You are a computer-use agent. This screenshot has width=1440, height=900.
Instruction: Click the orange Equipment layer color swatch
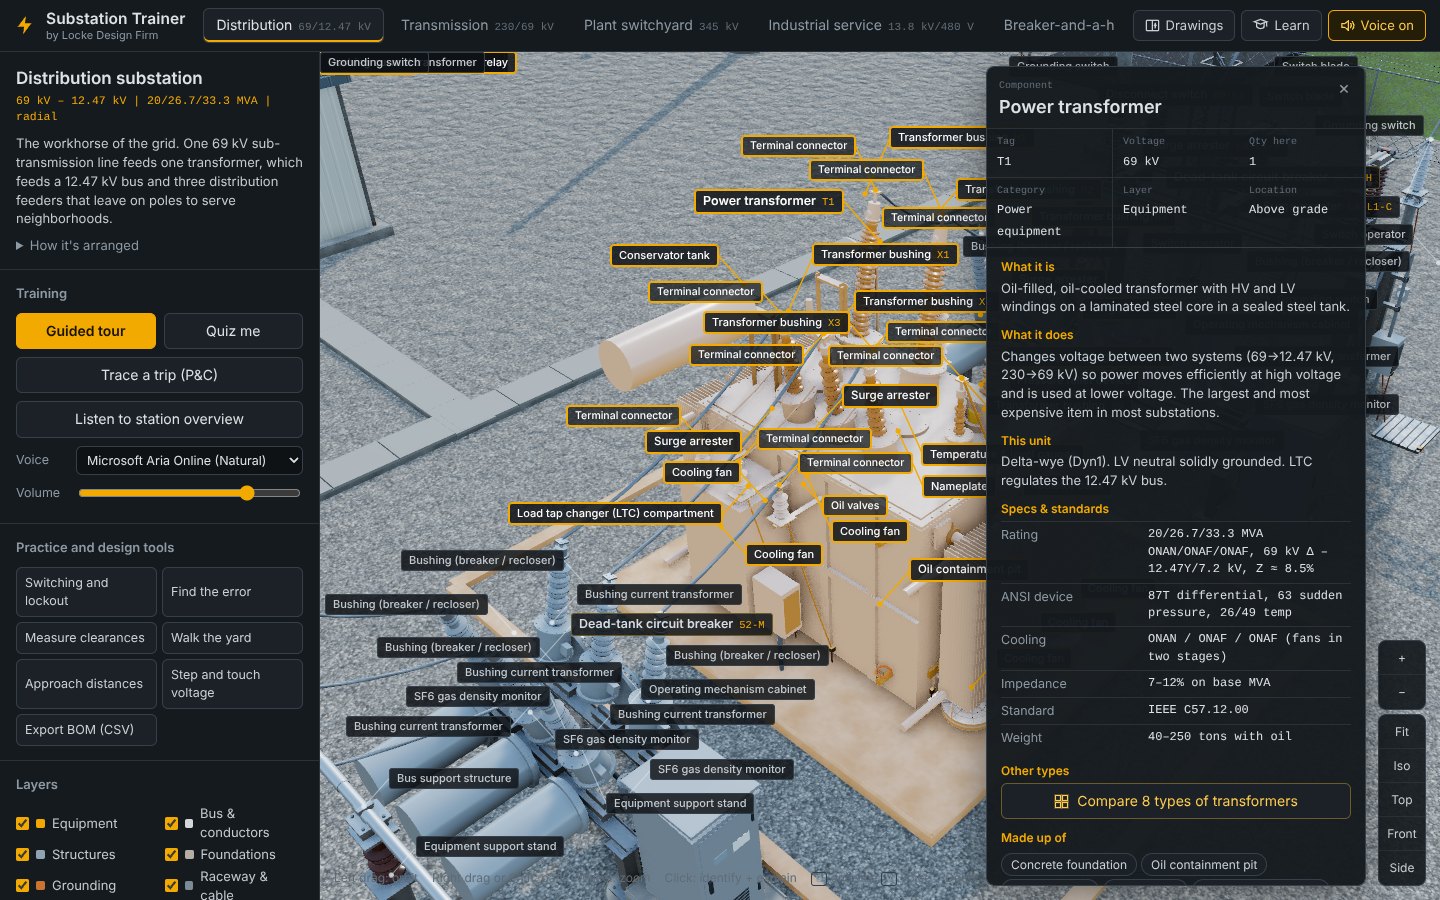coord(41,824)
